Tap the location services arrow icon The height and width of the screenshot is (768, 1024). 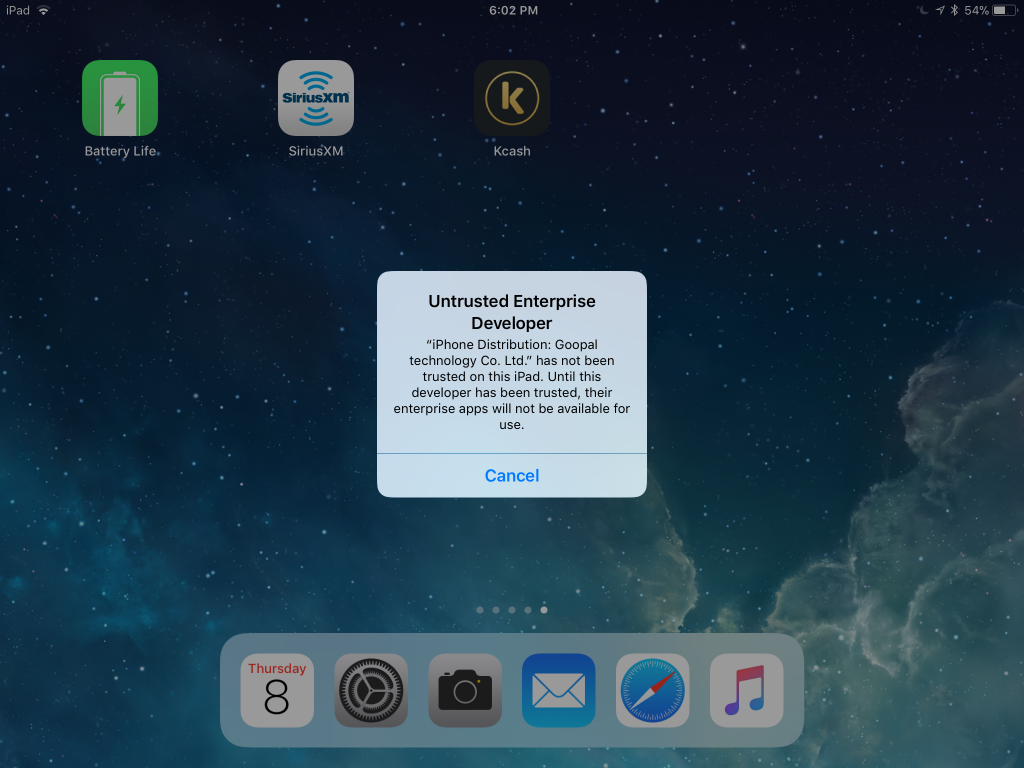pos(939,10)
